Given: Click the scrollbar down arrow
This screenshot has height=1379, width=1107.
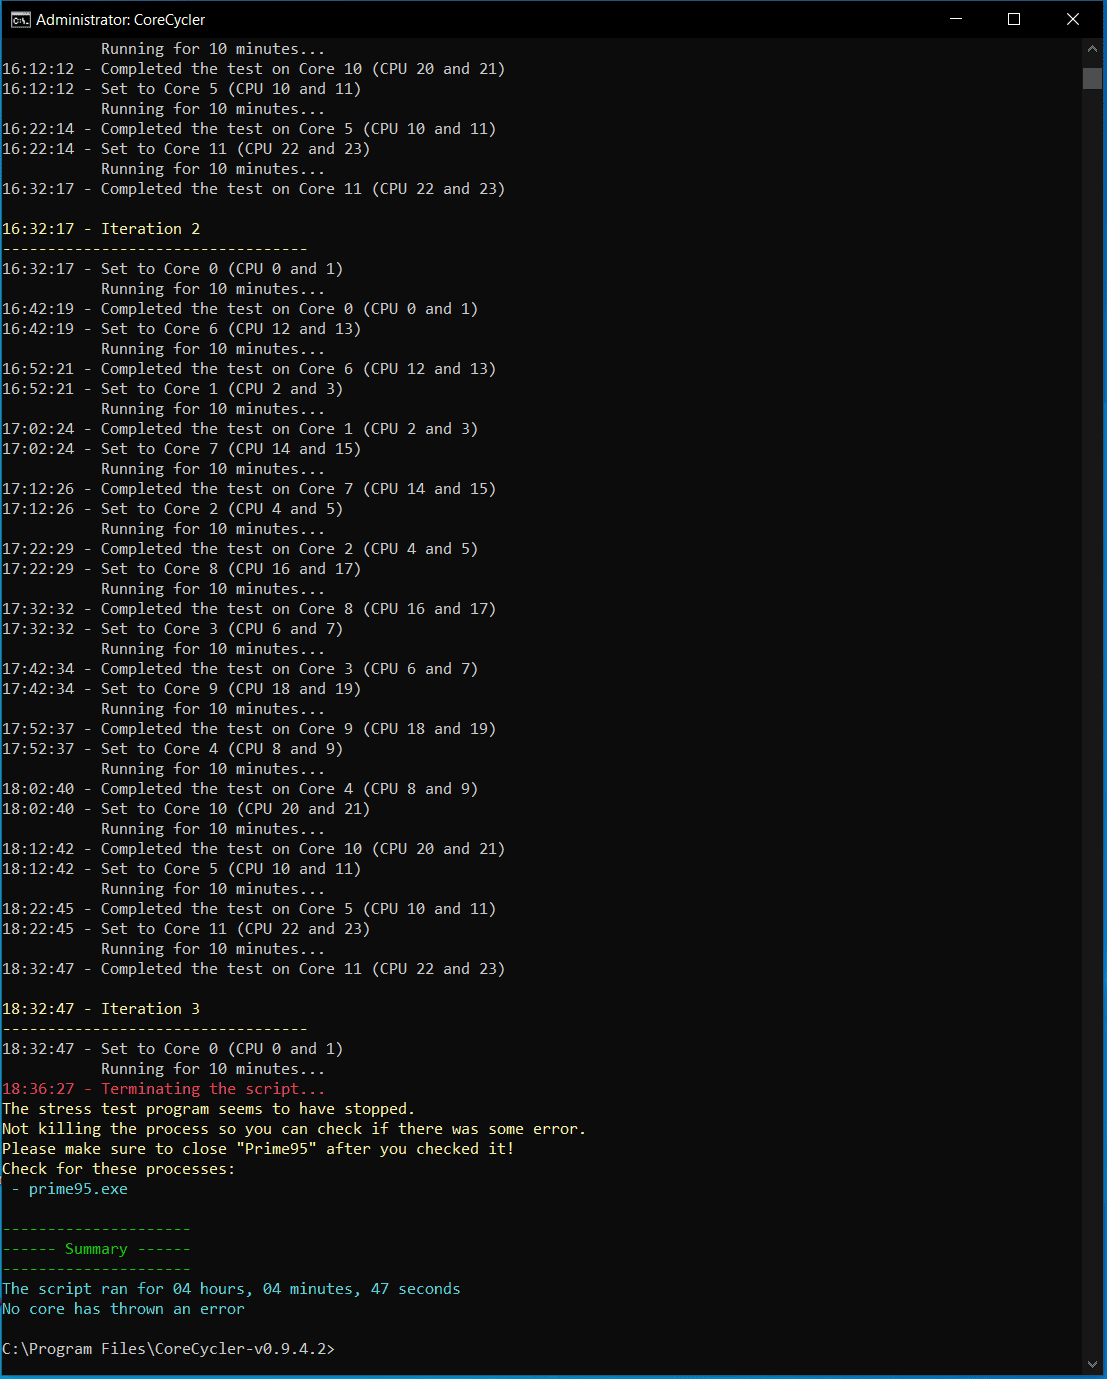Looking at the screenshot, I should pos(1092,1364).
